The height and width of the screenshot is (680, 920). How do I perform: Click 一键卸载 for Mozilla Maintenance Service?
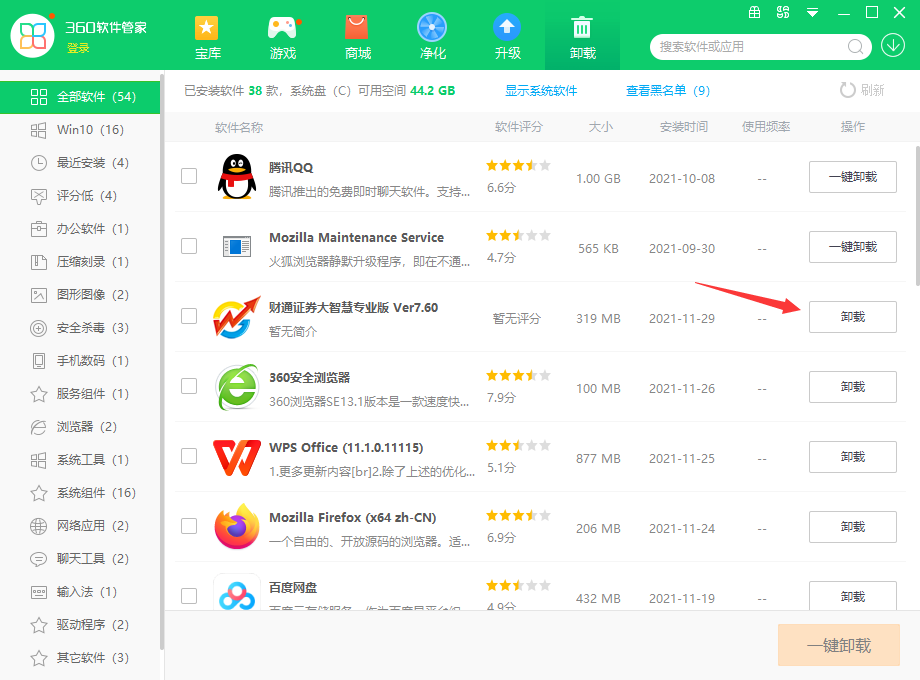click(853, 246)
